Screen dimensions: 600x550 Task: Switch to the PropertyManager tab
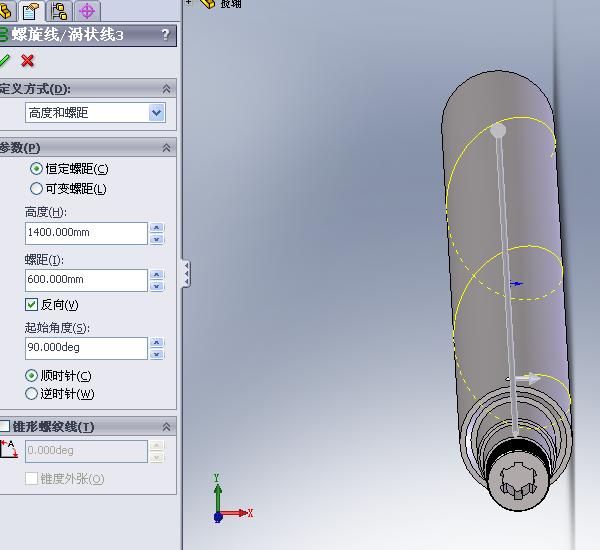click(x=32, y=11)
